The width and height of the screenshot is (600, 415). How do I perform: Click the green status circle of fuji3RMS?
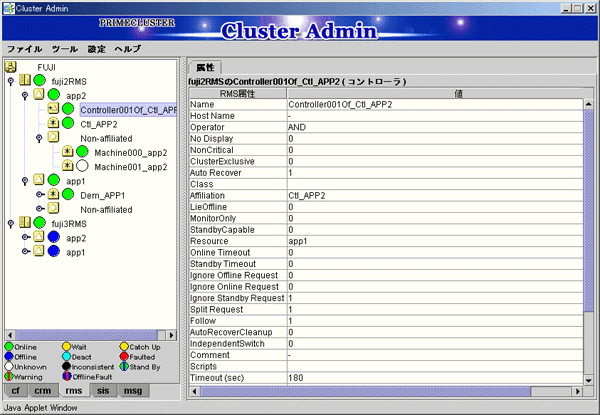(x=39, y=223)
